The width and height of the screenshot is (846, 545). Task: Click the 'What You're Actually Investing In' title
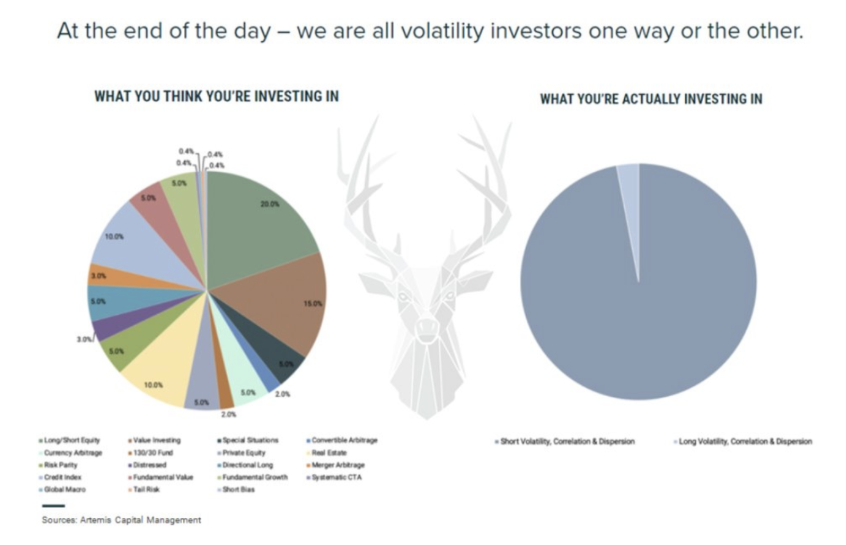coord(651,99)
